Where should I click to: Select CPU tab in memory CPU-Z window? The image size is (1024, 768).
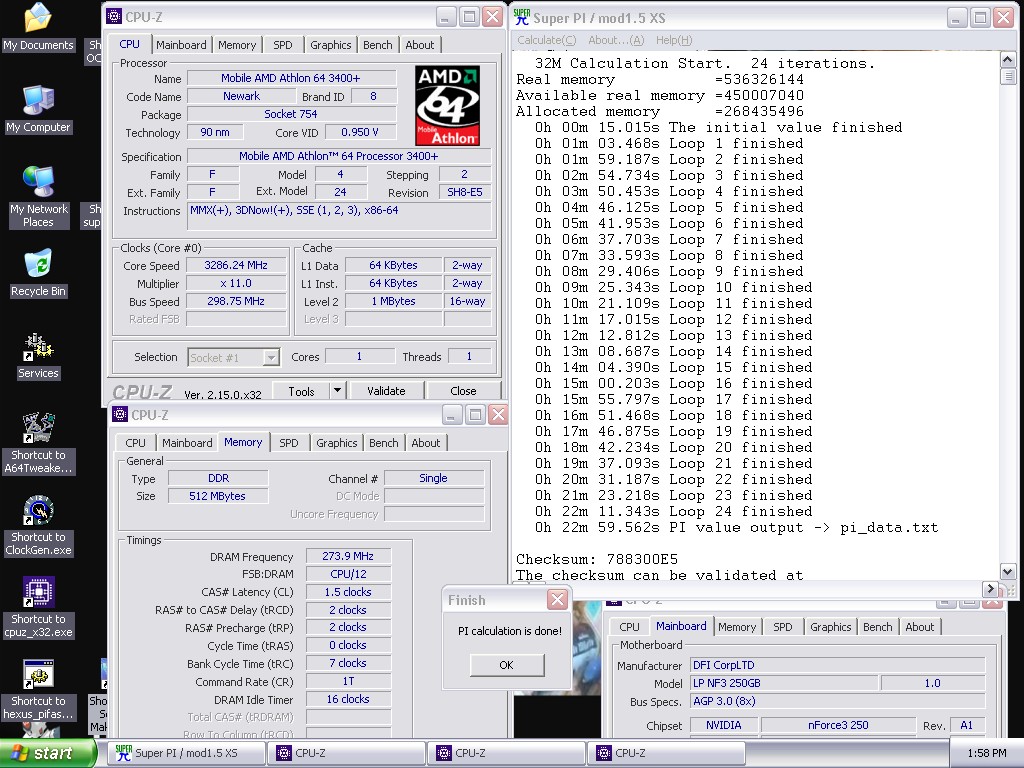point(135,443)
